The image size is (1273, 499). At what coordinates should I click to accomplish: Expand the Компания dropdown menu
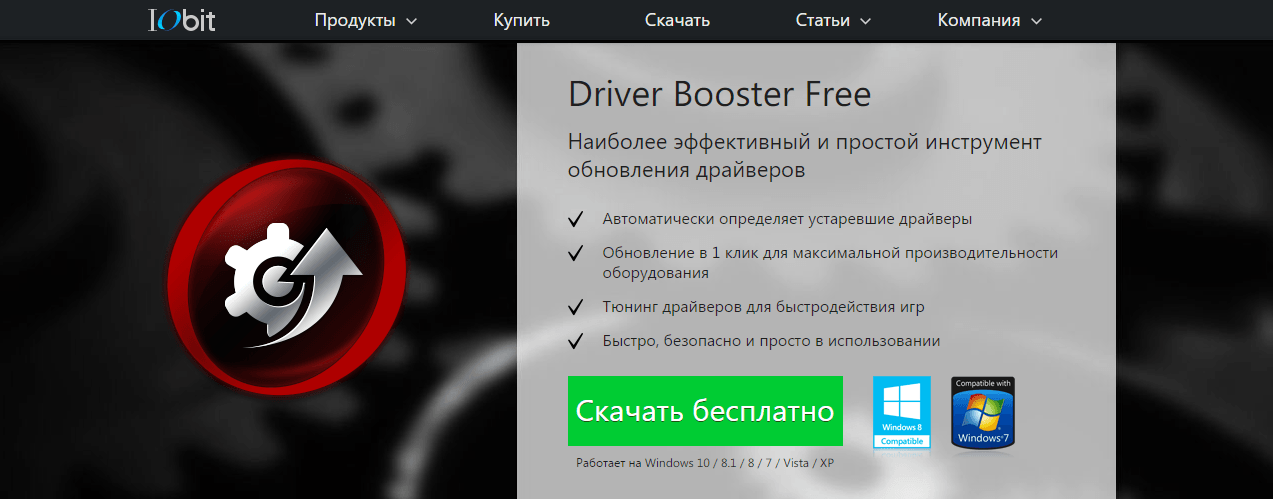click(x=990, y=20)
